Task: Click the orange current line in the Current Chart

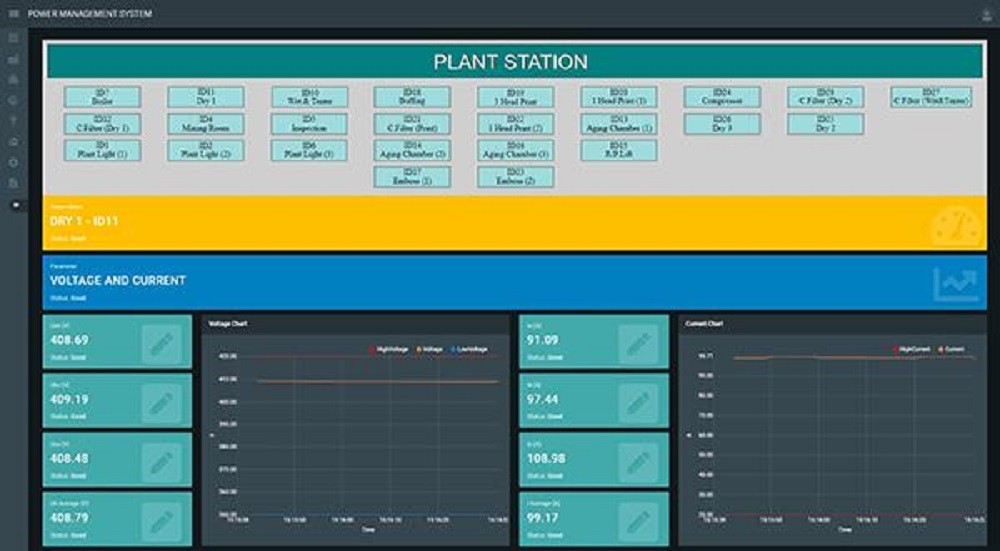Action: click(x=853, y=358)
